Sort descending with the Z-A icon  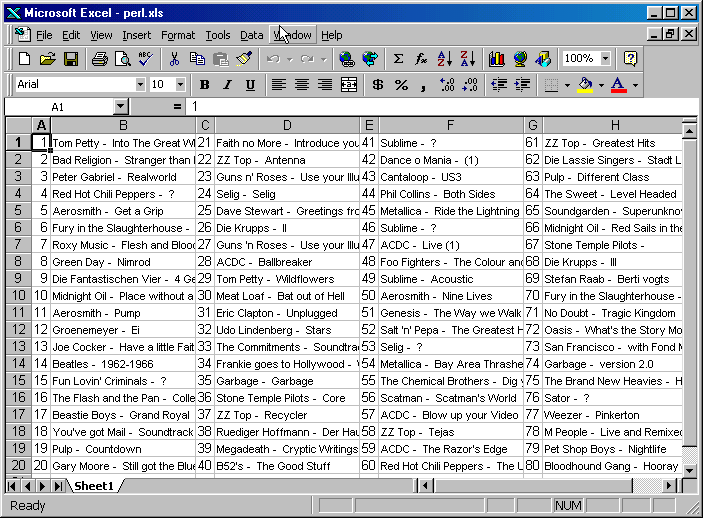[468, 59]
